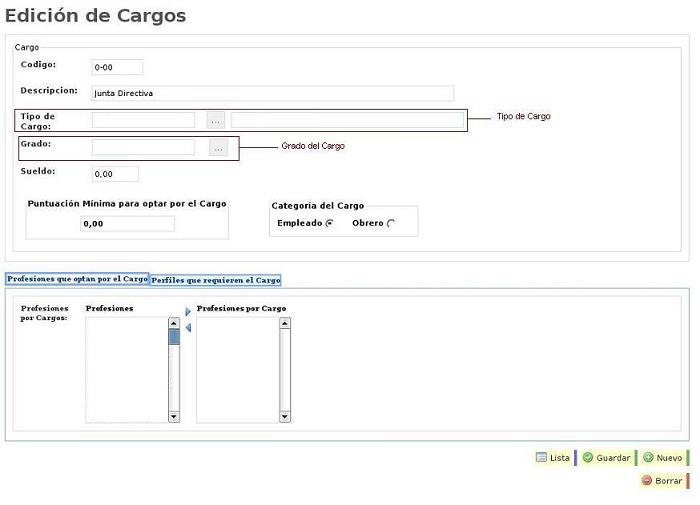Click the Lista button

click(x=553, y=458)
